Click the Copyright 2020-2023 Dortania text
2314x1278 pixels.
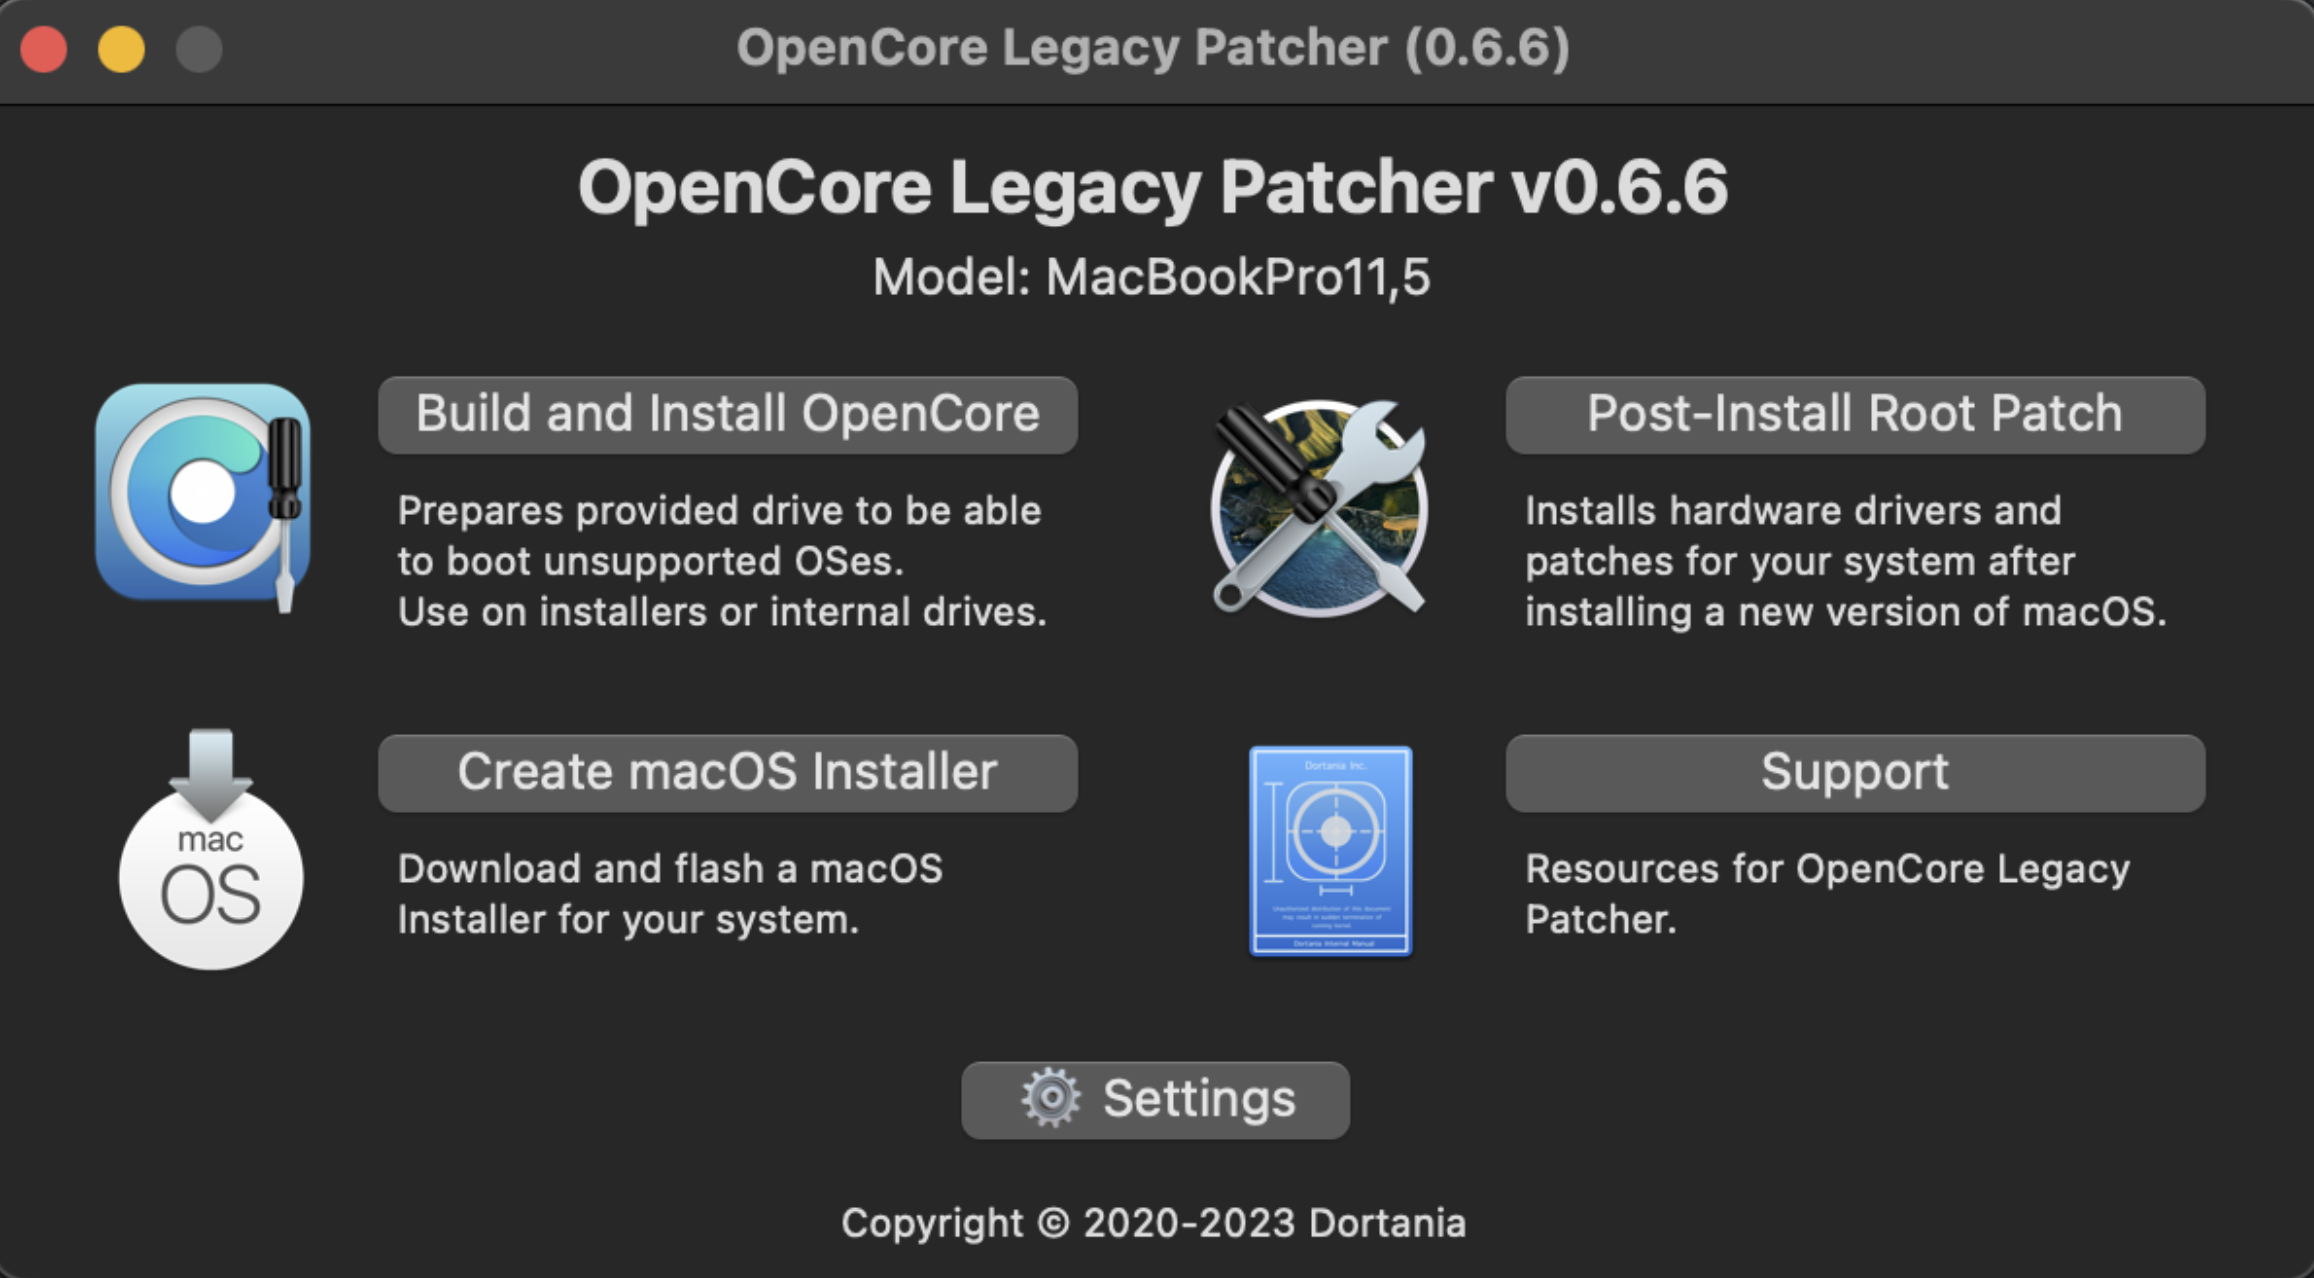1153,1223
